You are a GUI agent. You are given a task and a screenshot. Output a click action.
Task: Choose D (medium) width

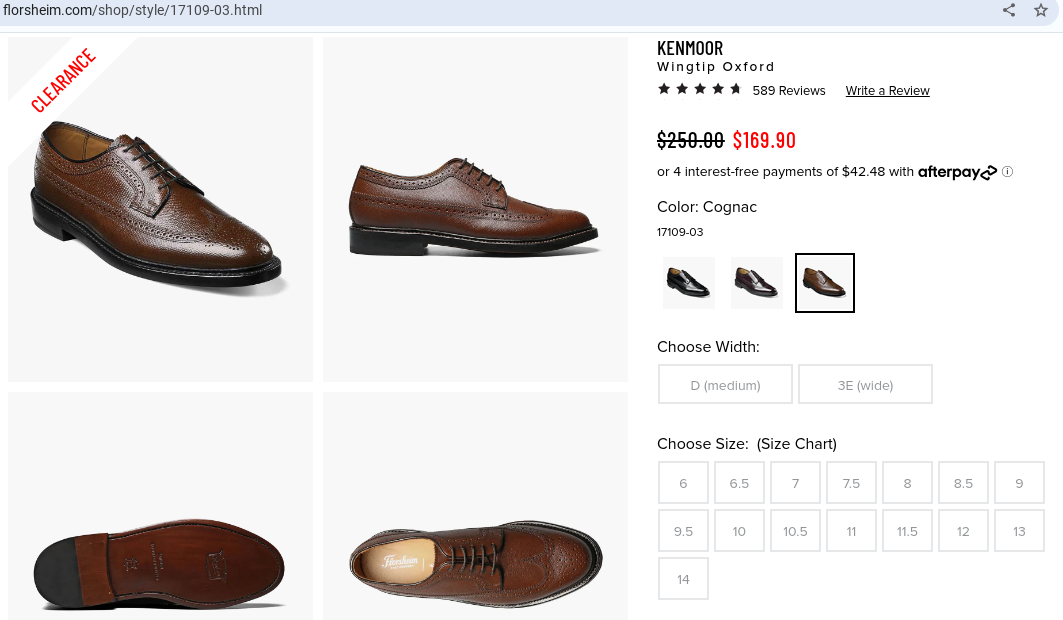(x=725, y=384)
